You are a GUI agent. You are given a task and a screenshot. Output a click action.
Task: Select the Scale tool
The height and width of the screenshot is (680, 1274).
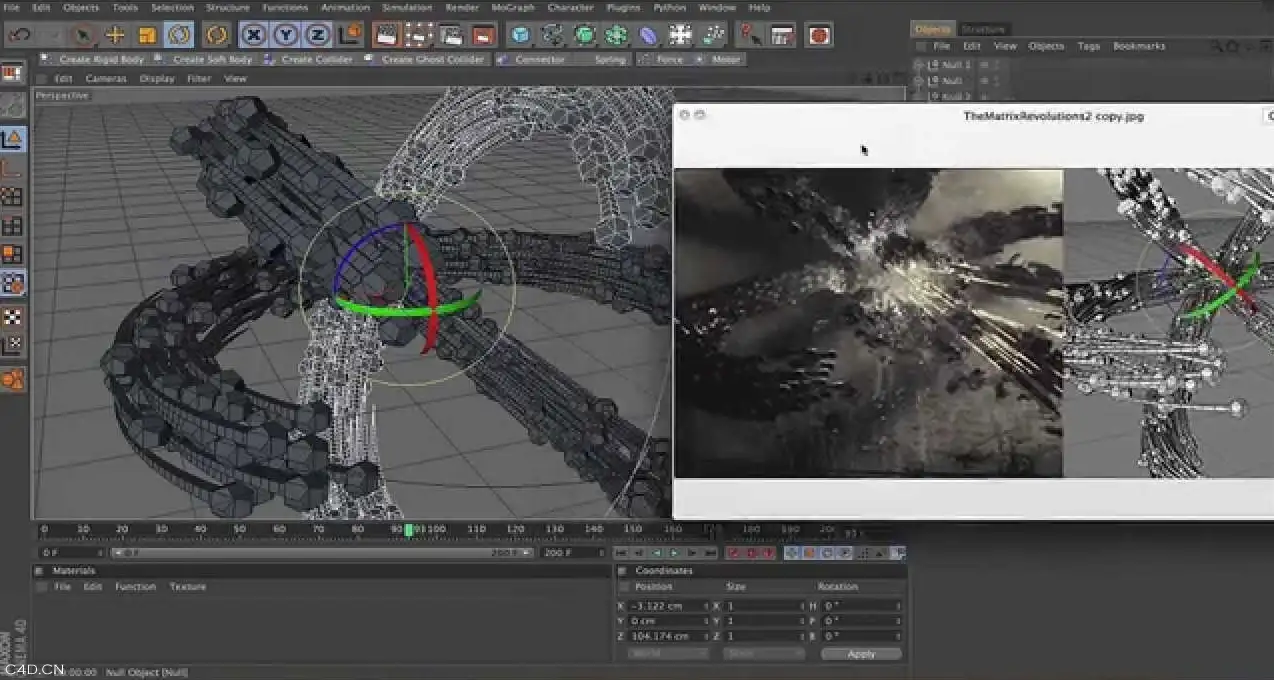pyautogui.click(x=147, y=35)
